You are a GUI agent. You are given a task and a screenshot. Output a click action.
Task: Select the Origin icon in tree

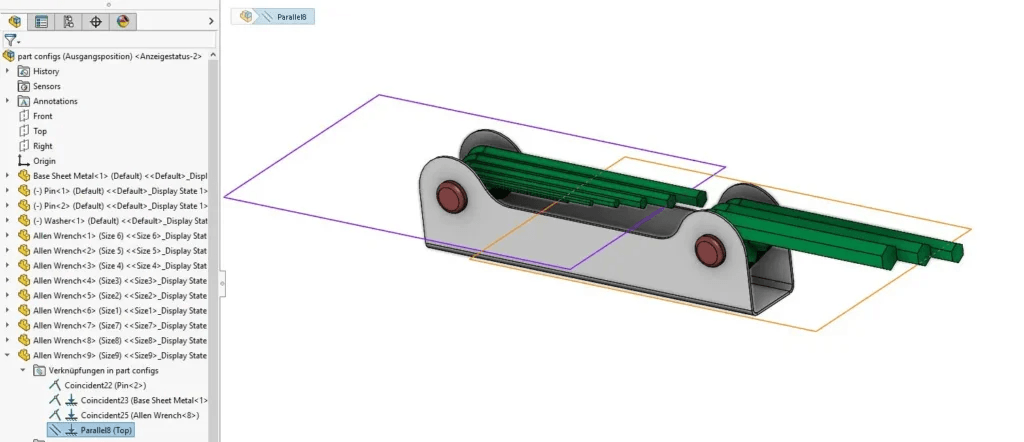[24, 161]
